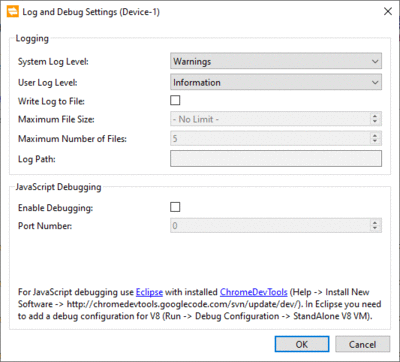The image size is (400, 362).
Task: Open the System Log Level dropdown
Action: tap(276, 61)
